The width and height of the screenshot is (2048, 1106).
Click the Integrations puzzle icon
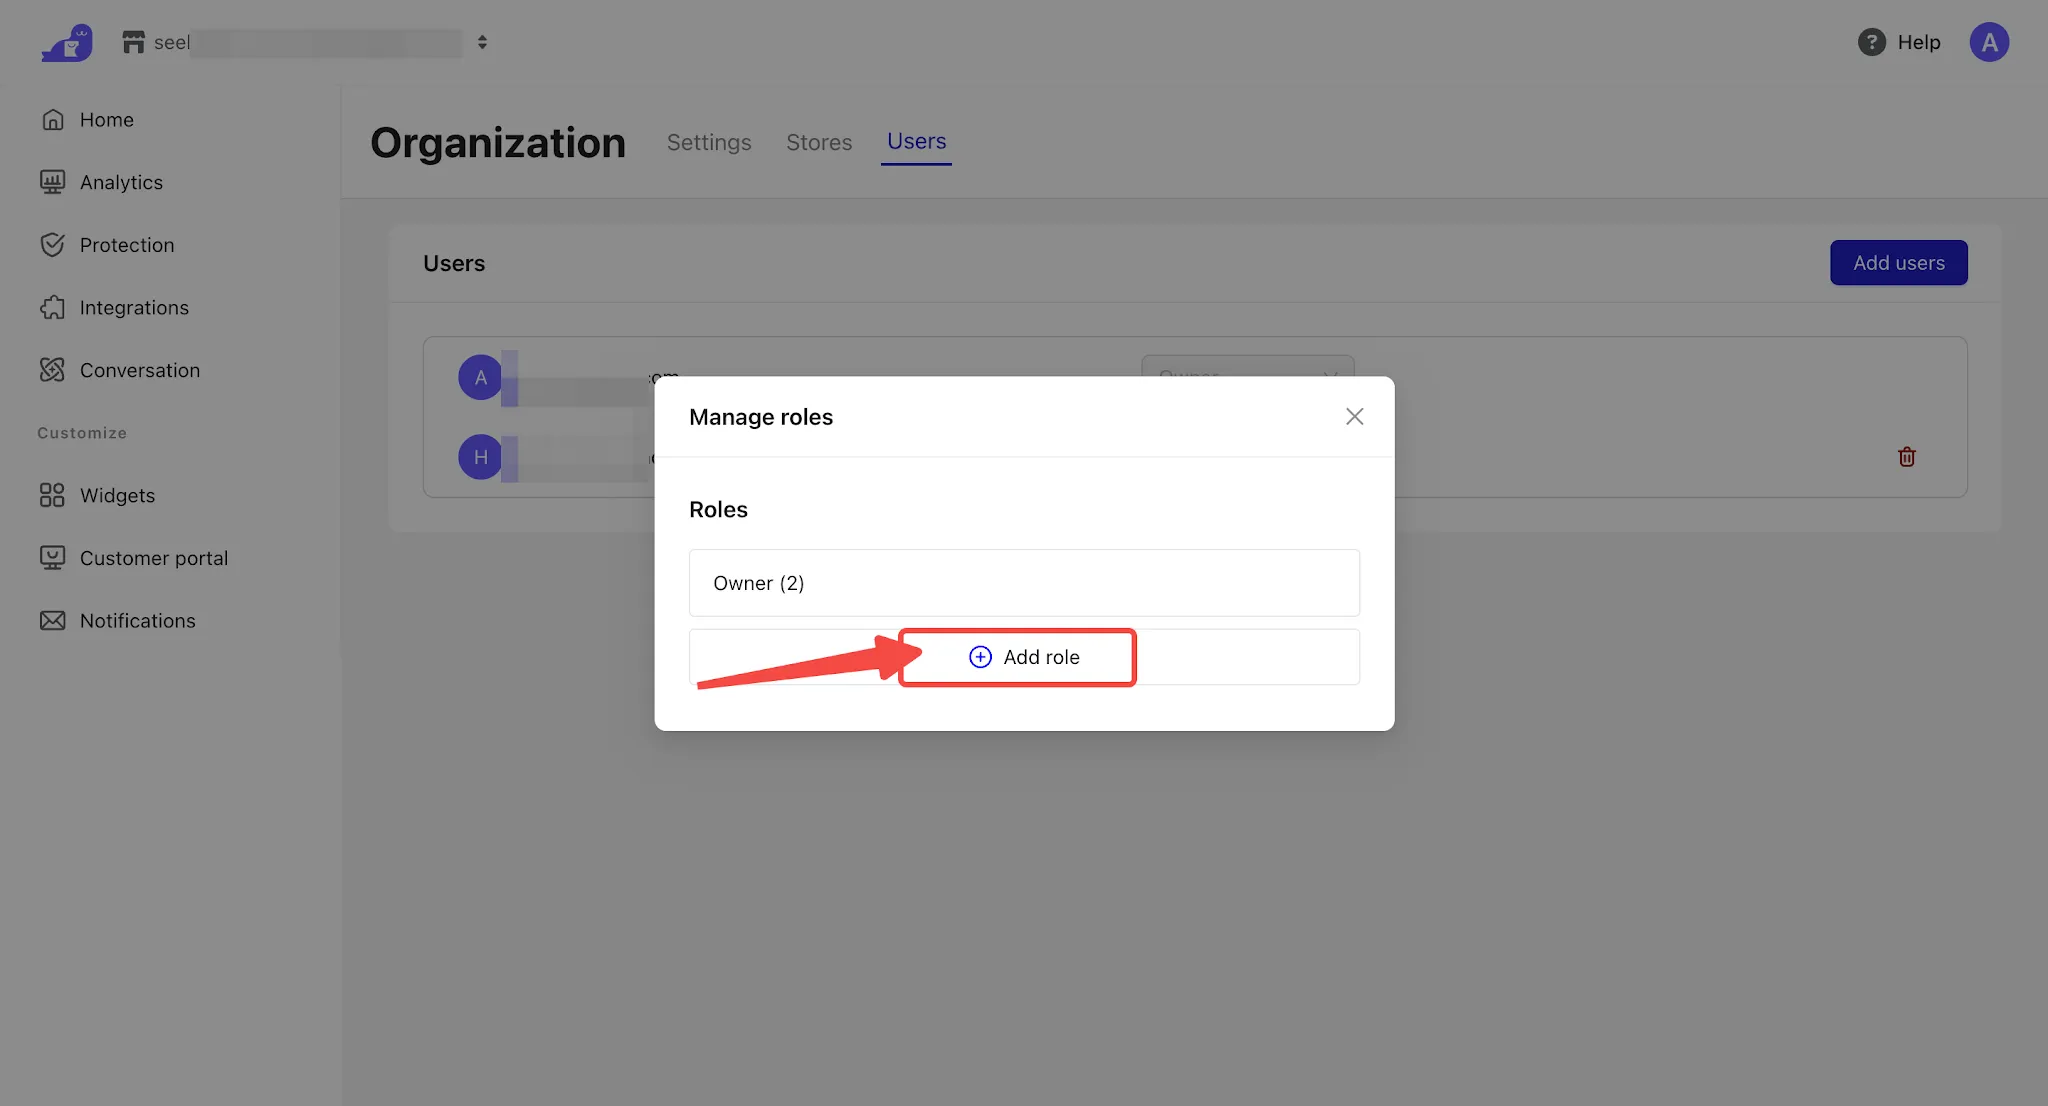click(53, 308)
